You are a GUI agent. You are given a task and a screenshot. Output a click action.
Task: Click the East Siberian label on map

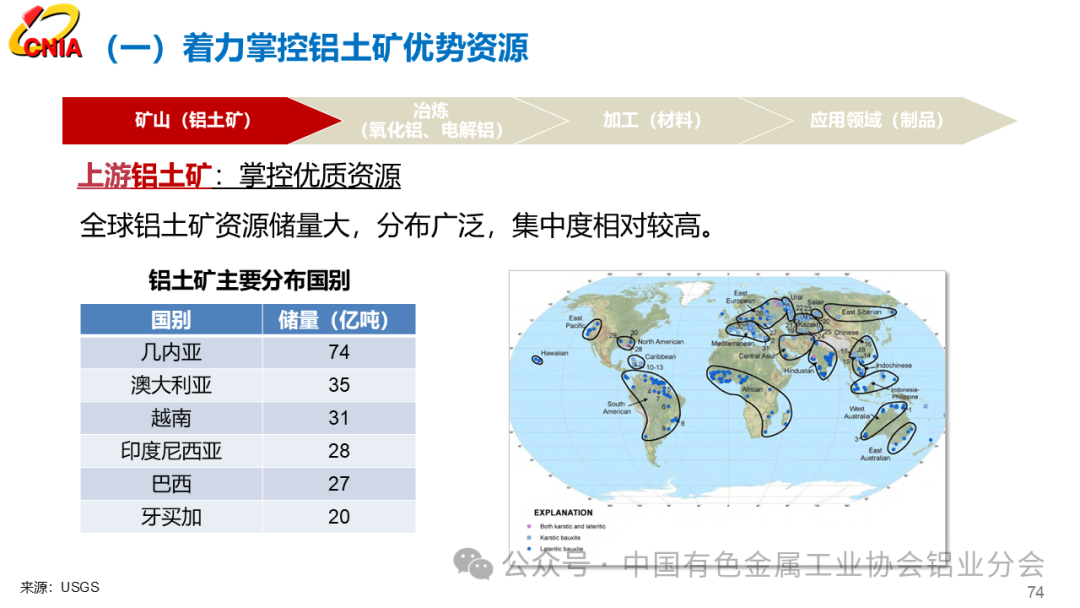(861, 312)
